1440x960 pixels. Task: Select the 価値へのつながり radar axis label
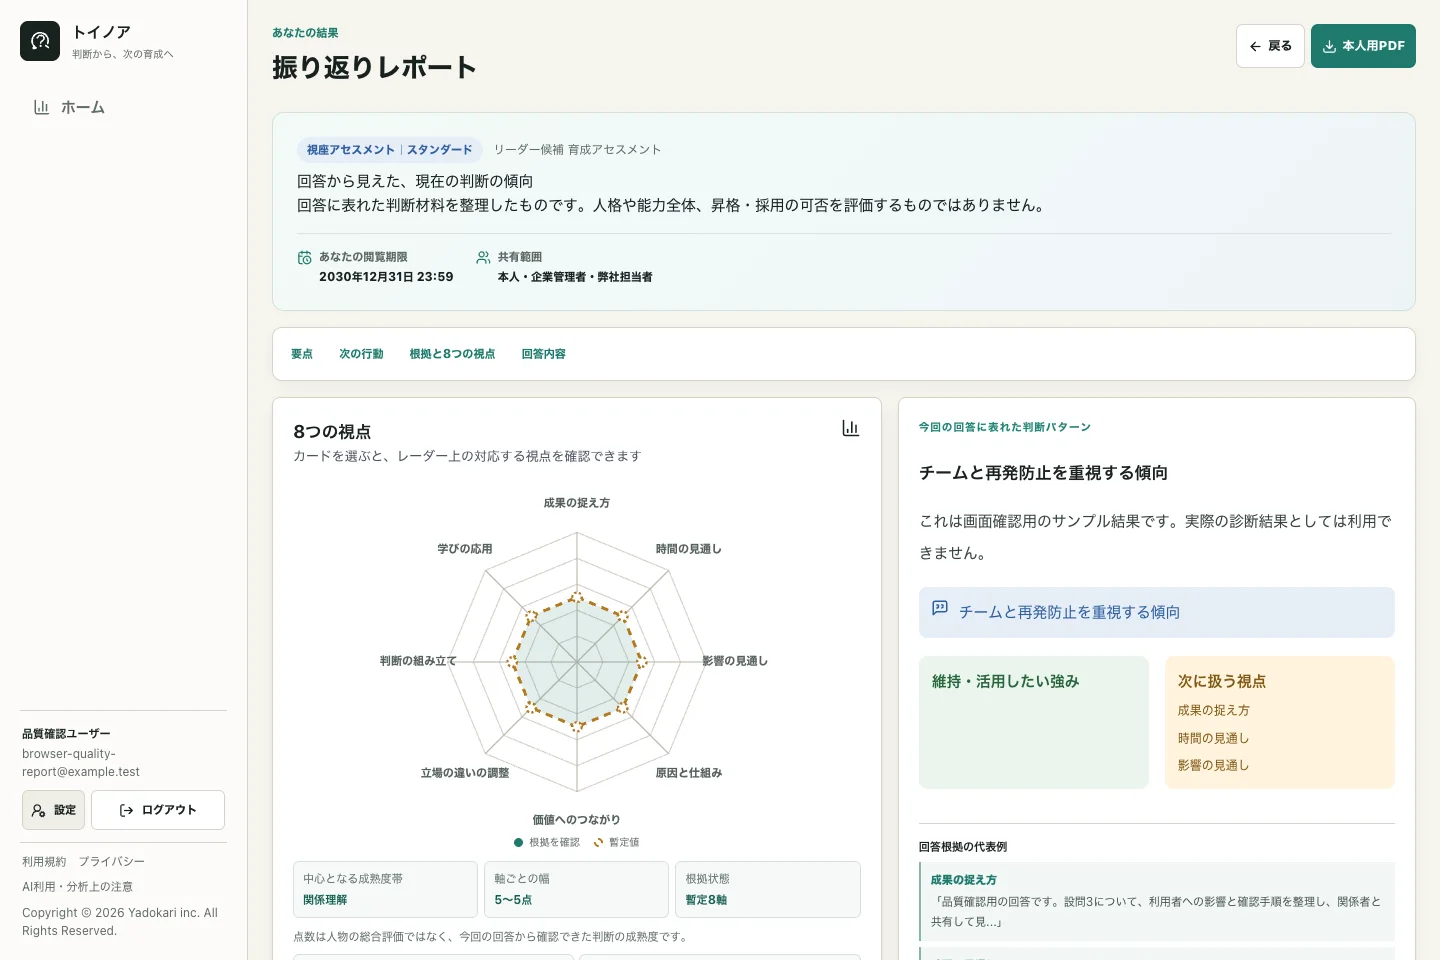point(577,820)
